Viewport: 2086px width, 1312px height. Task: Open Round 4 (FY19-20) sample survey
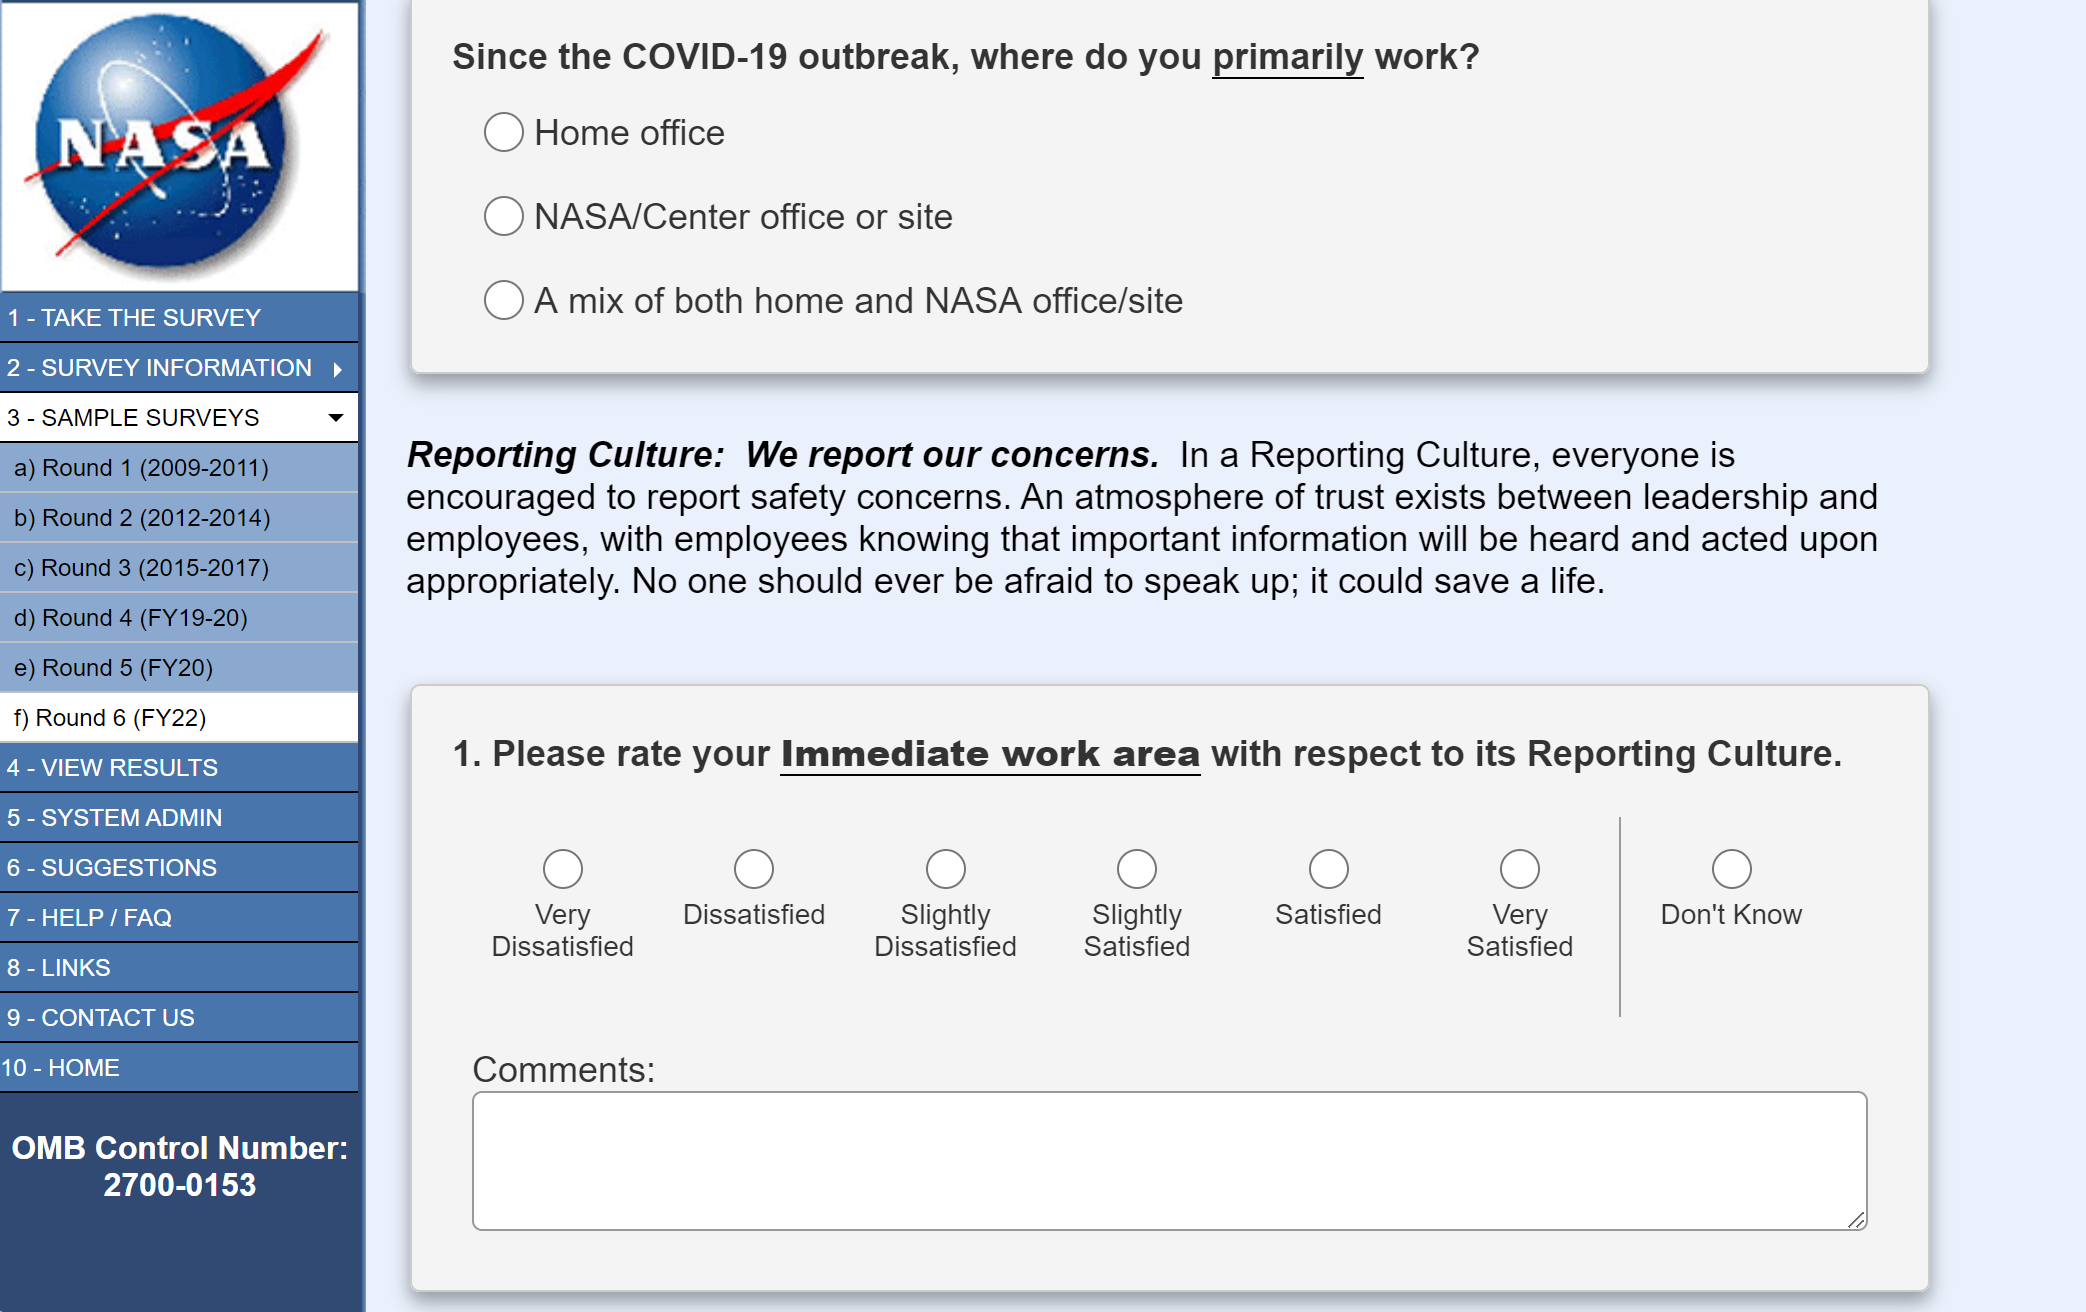click(x=131, y=618)
